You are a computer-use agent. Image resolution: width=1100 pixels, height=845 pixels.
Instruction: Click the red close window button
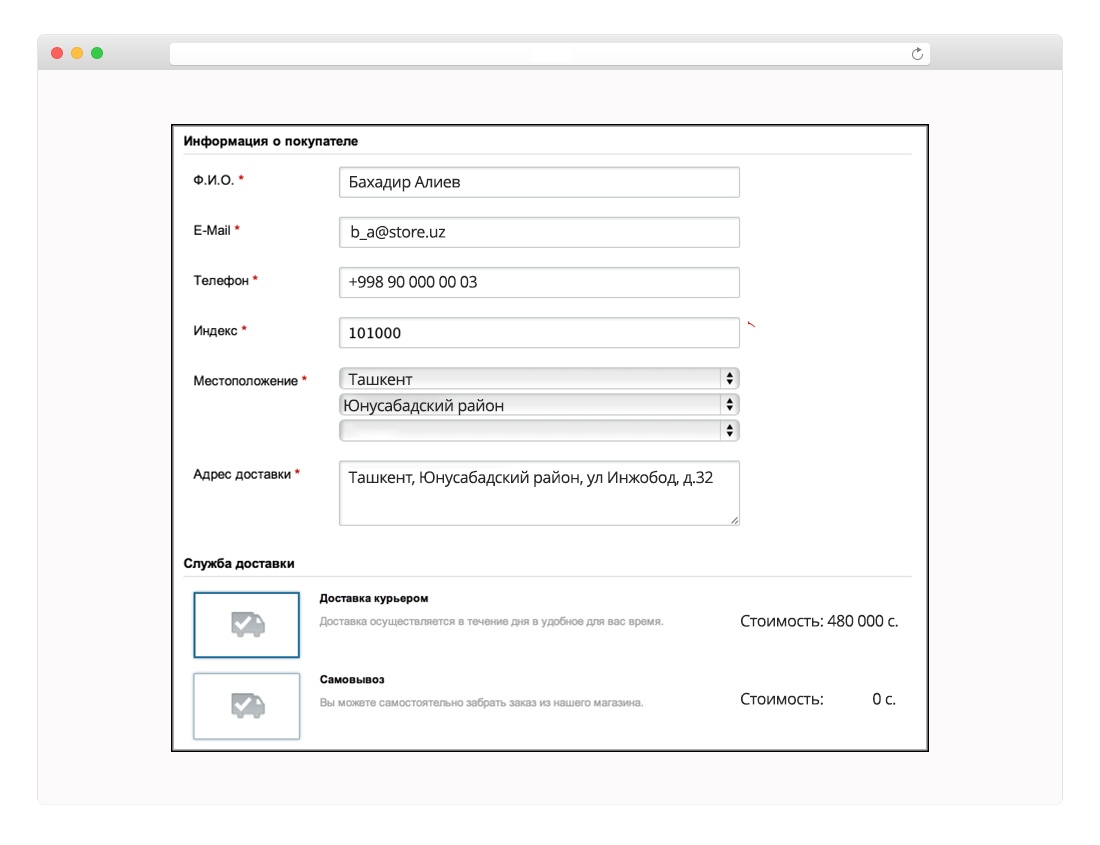tap(57, 53)
